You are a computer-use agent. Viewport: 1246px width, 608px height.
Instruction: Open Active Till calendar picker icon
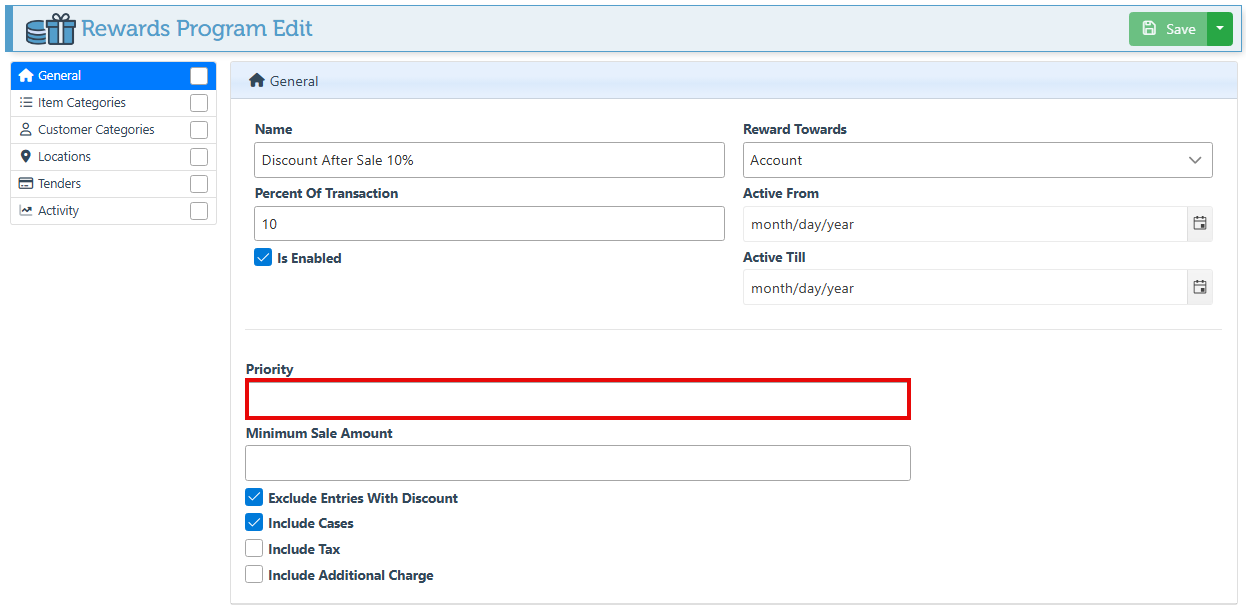click(1200, 288)
